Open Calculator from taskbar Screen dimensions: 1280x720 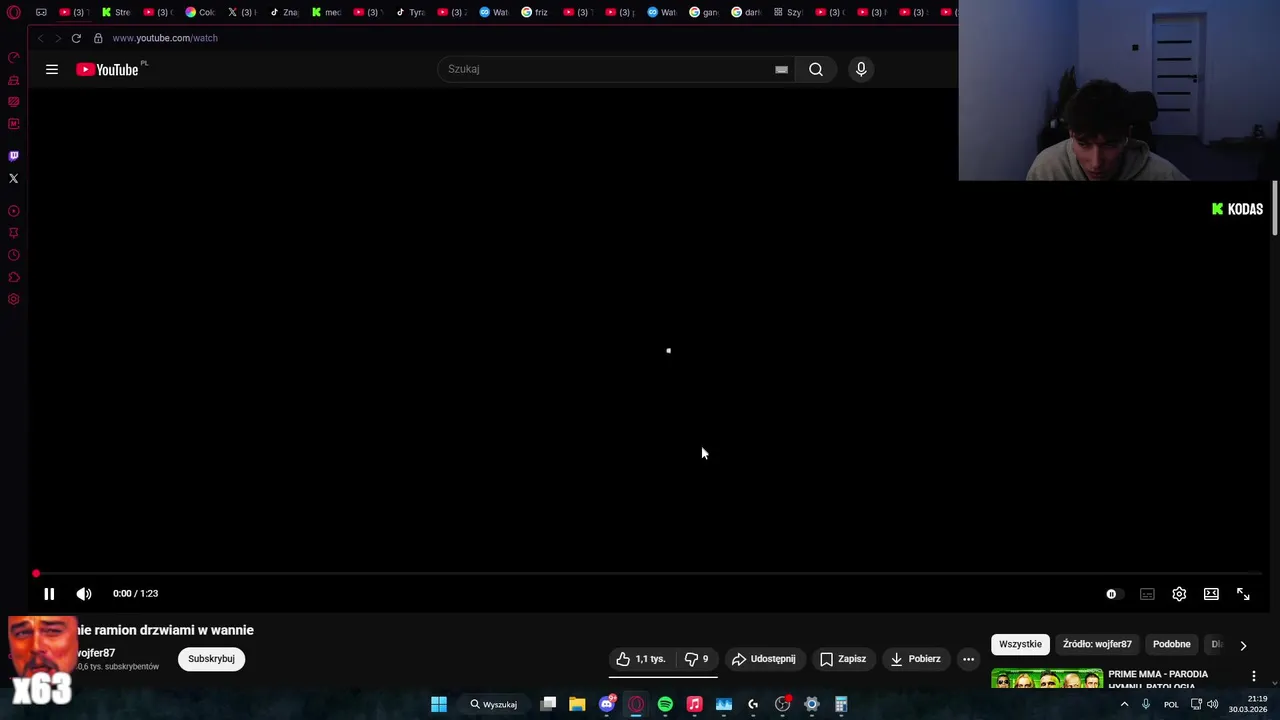coord(841,704)
